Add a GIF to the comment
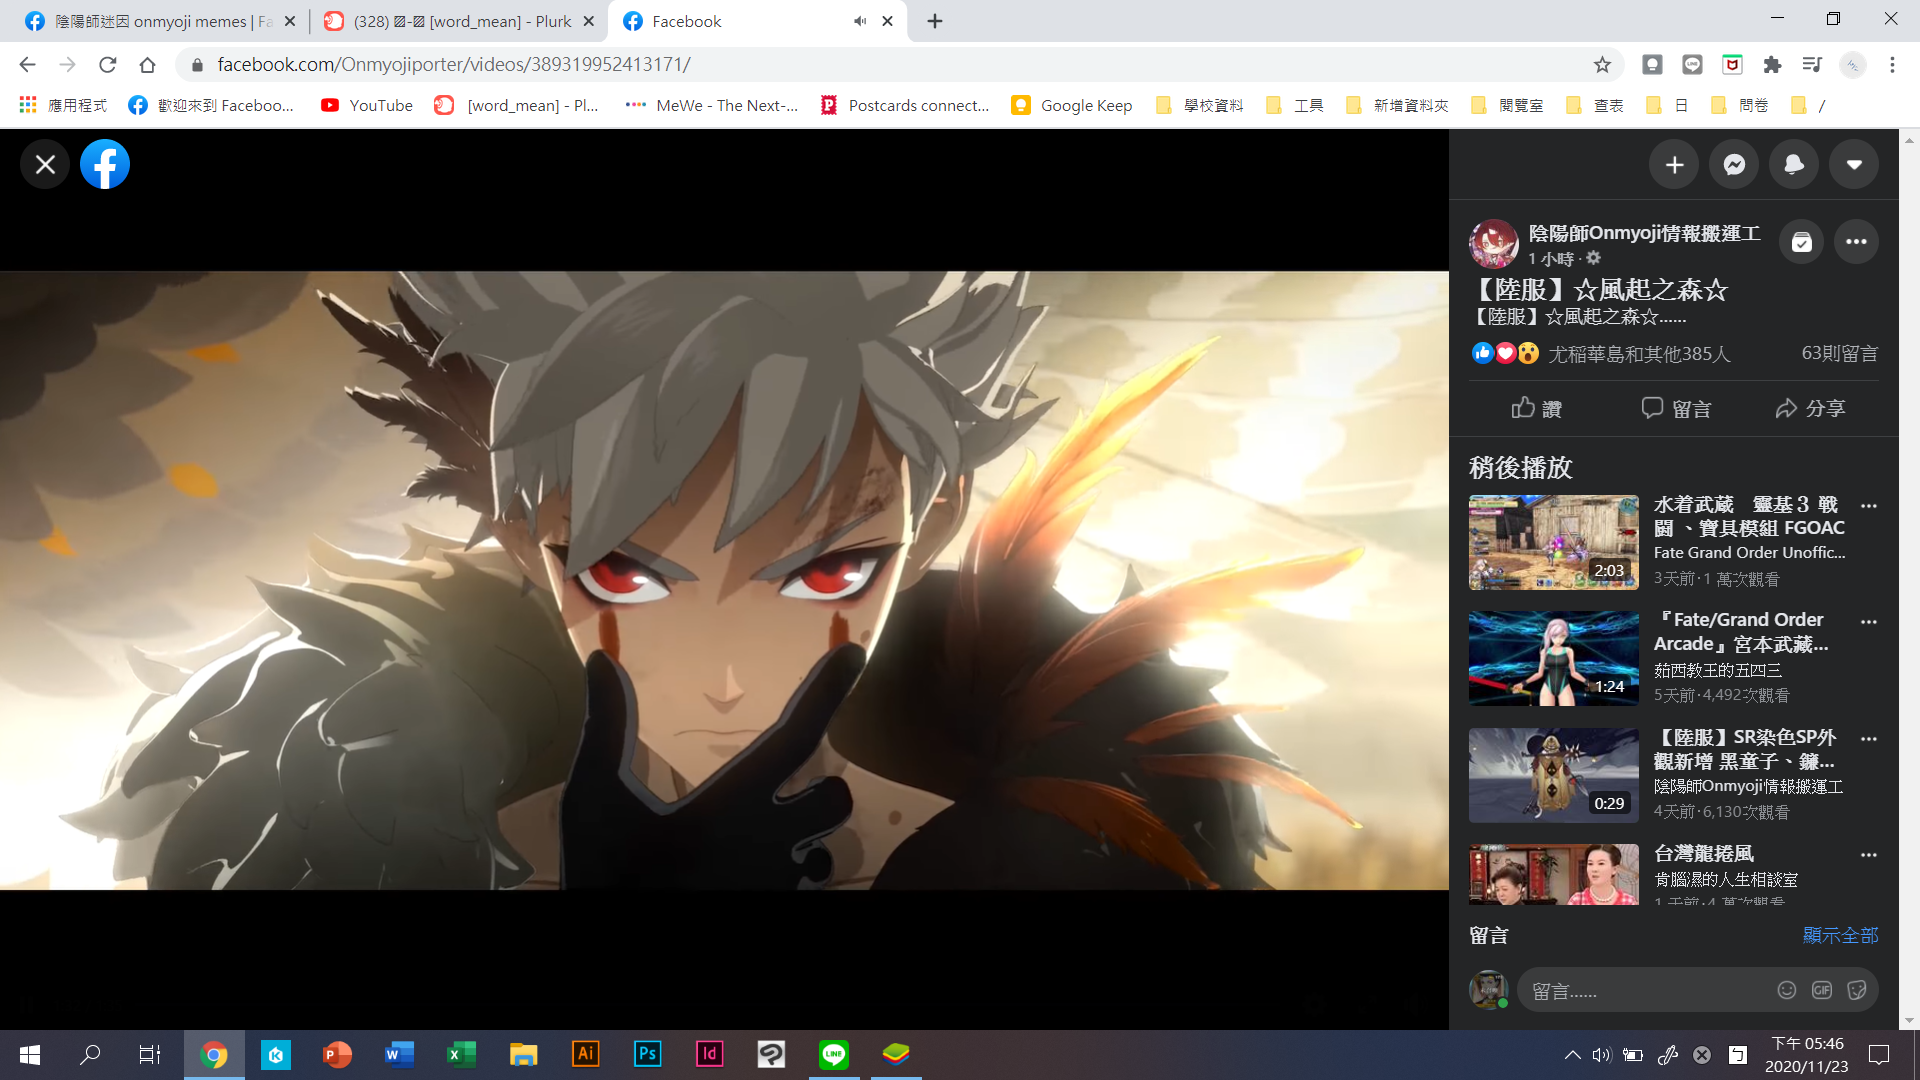 (x=1822, y=990)
